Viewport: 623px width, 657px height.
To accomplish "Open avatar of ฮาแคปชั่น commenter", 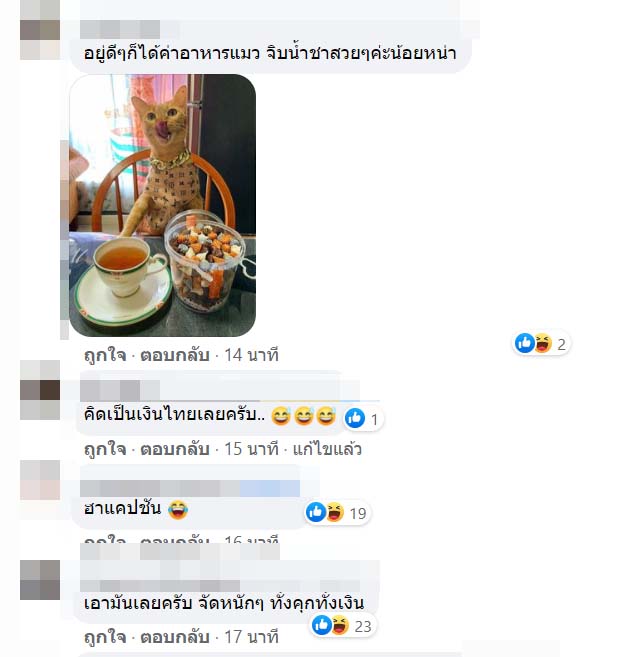I will tap(40, 480).
